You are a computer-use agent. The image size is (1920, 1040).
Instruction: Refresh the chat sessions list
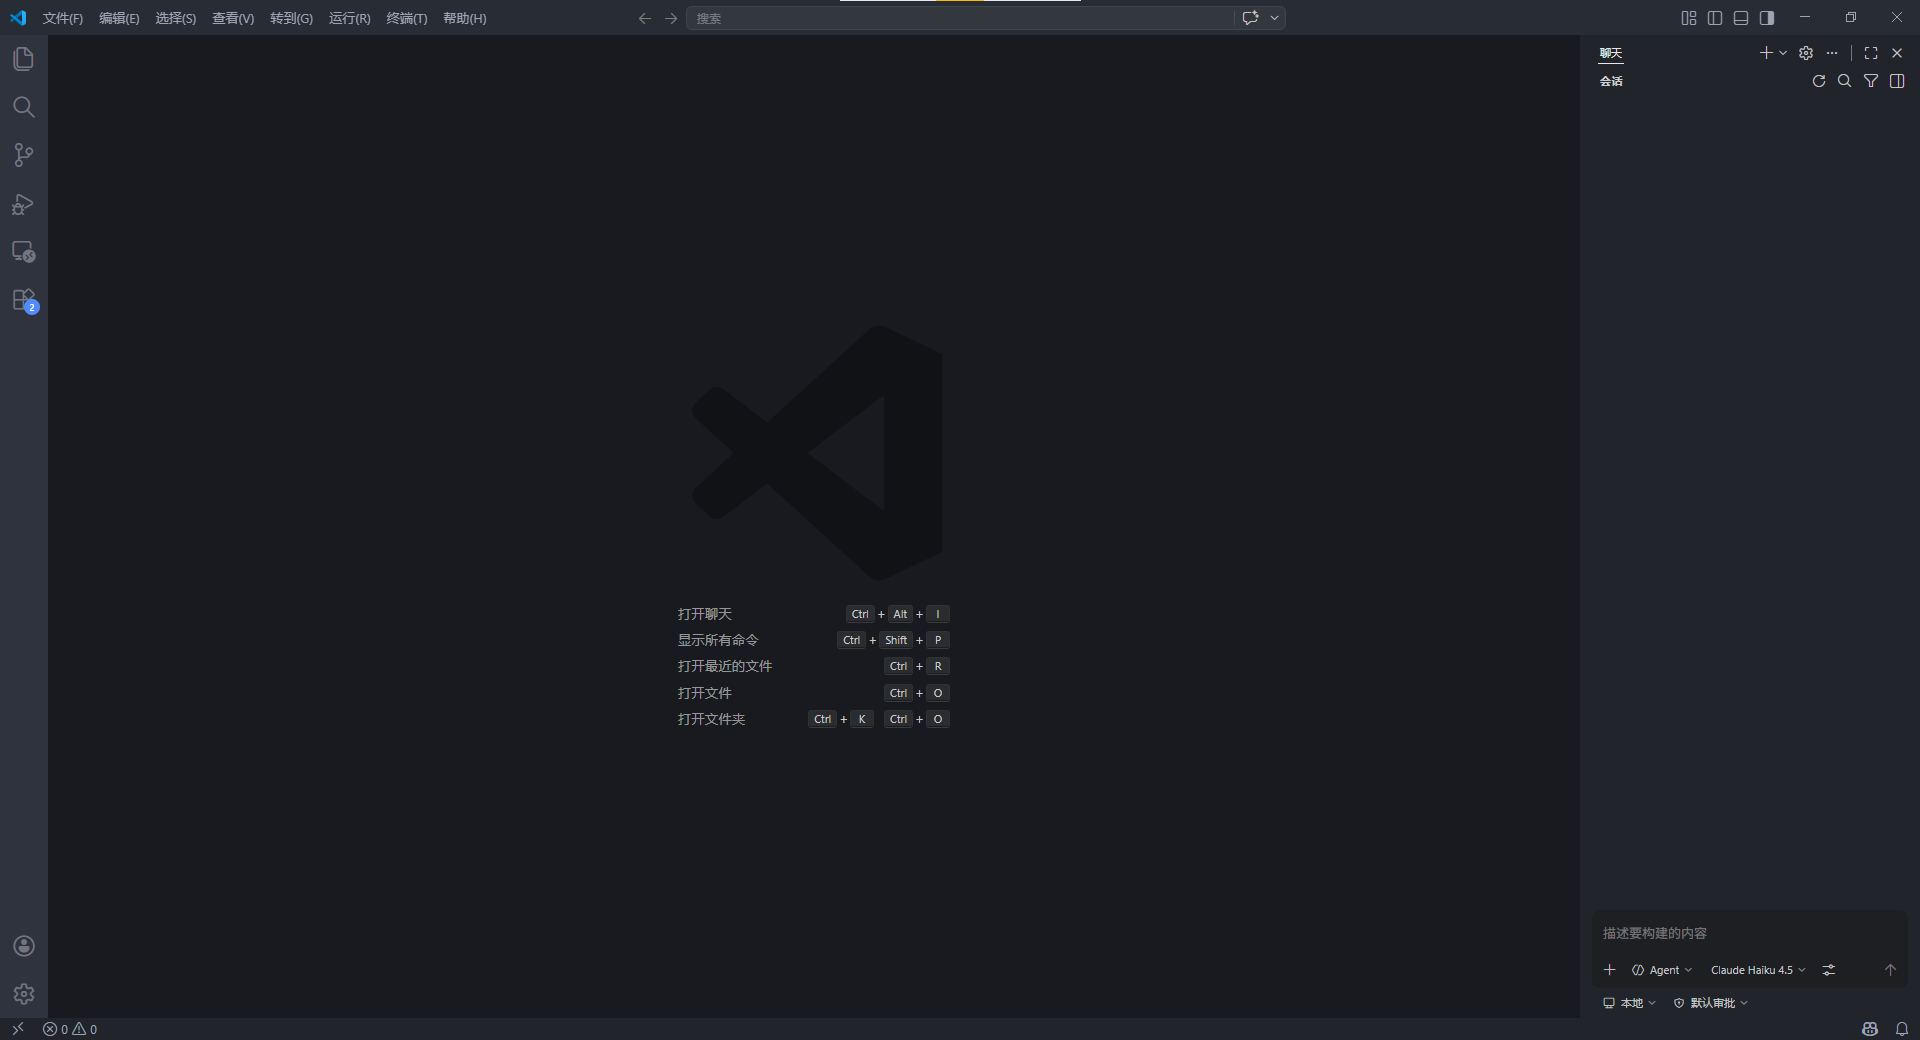(x=1818, y=81)
